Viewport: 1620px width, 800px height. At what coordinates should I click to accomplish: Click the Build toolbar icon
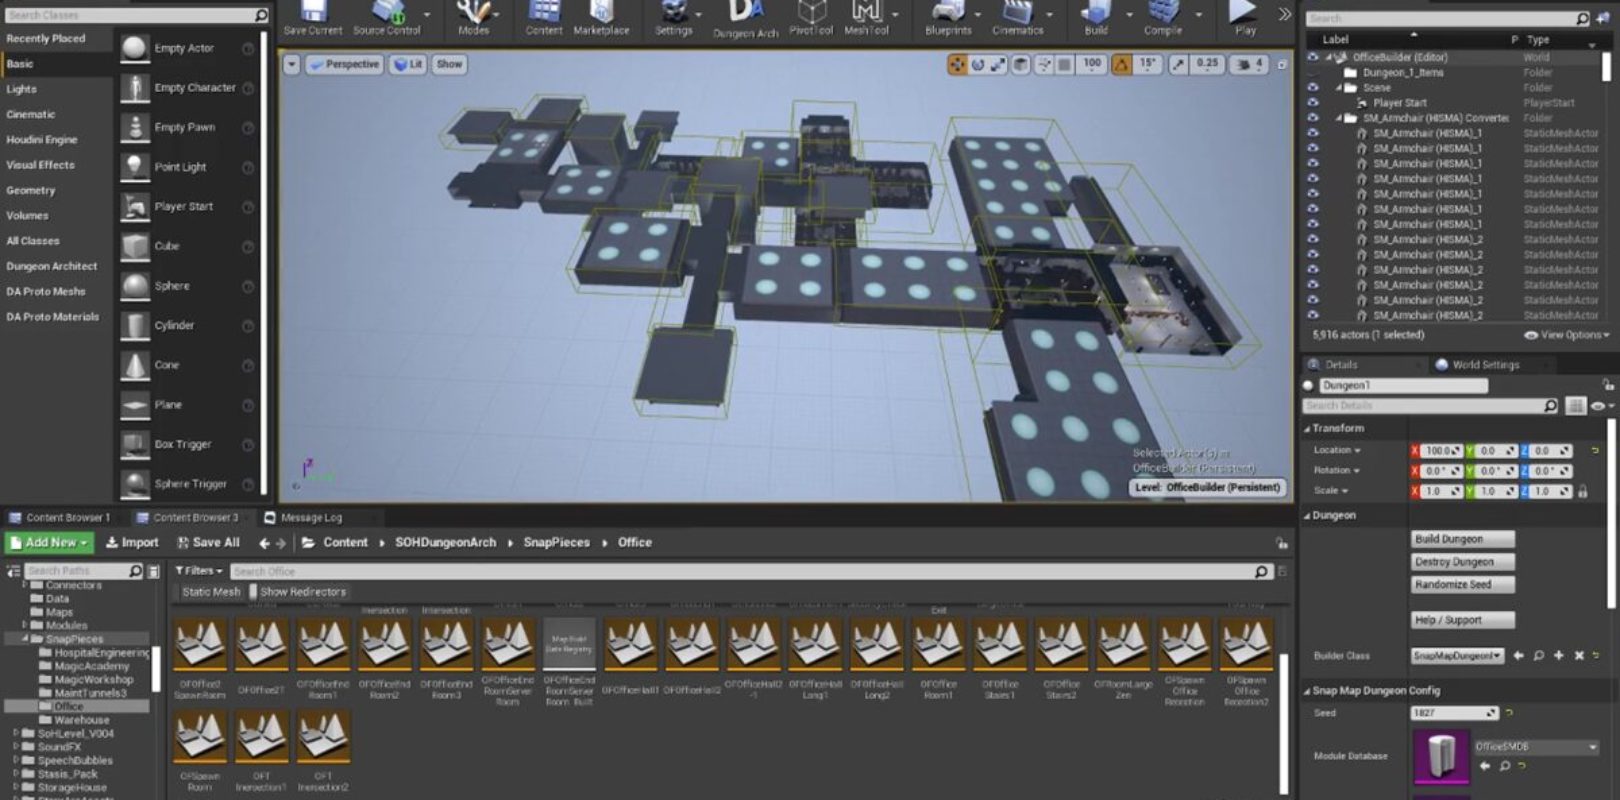pos(1096,16)
